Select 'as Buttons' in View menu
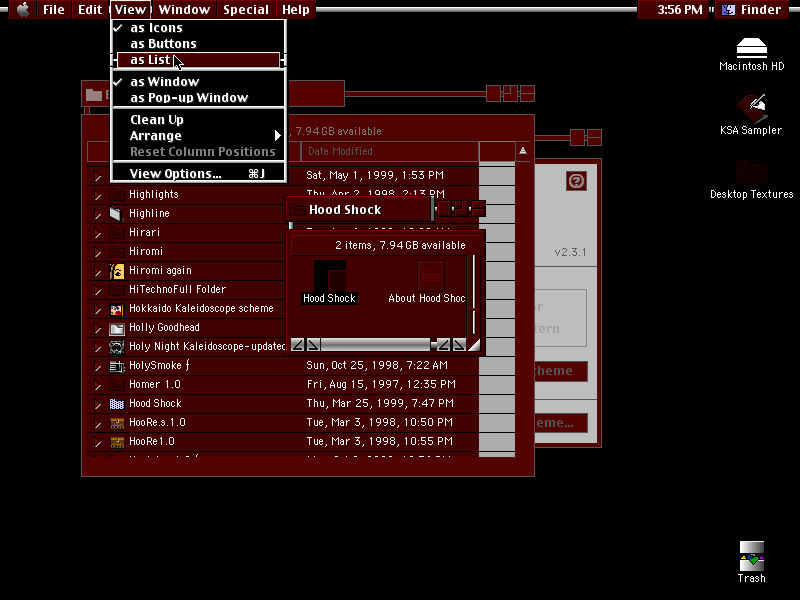Screen dimensions: 800x600 click(198, 44)
